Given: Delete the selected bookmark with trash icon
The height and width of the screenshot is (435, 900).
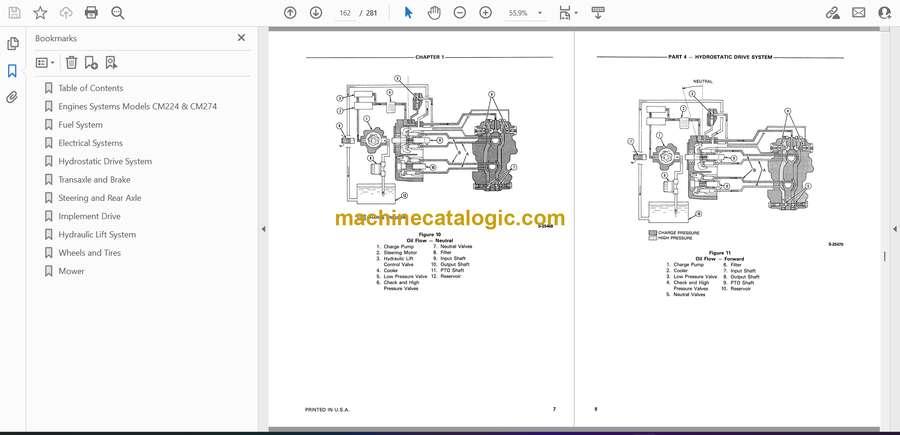Looking at the screenshot, I should coord(71,62).
